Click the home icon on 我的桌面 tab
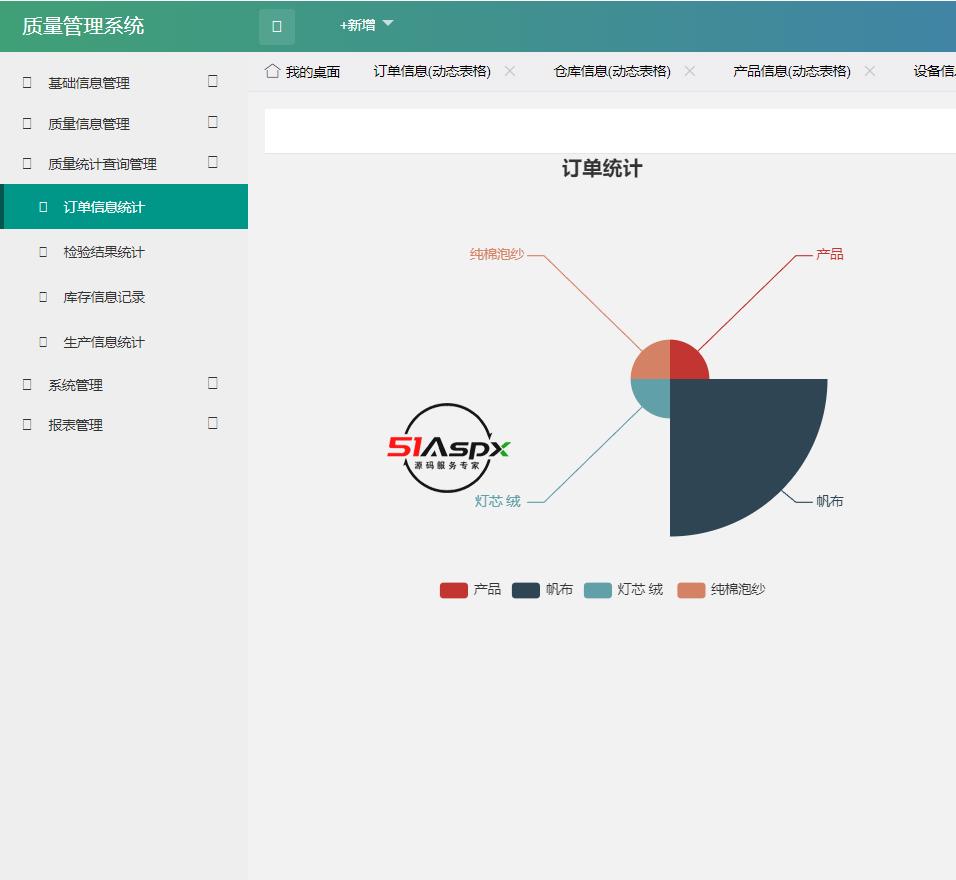This screenshot has height=880, width=956. [x=271, y=71]
